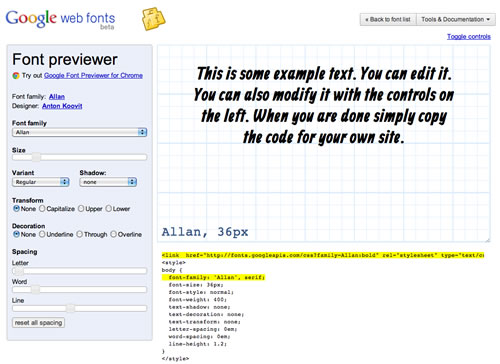This screenshot has width=500, height=364.
Task: Adjust the Size slider handle
Action: pos(36,157)
